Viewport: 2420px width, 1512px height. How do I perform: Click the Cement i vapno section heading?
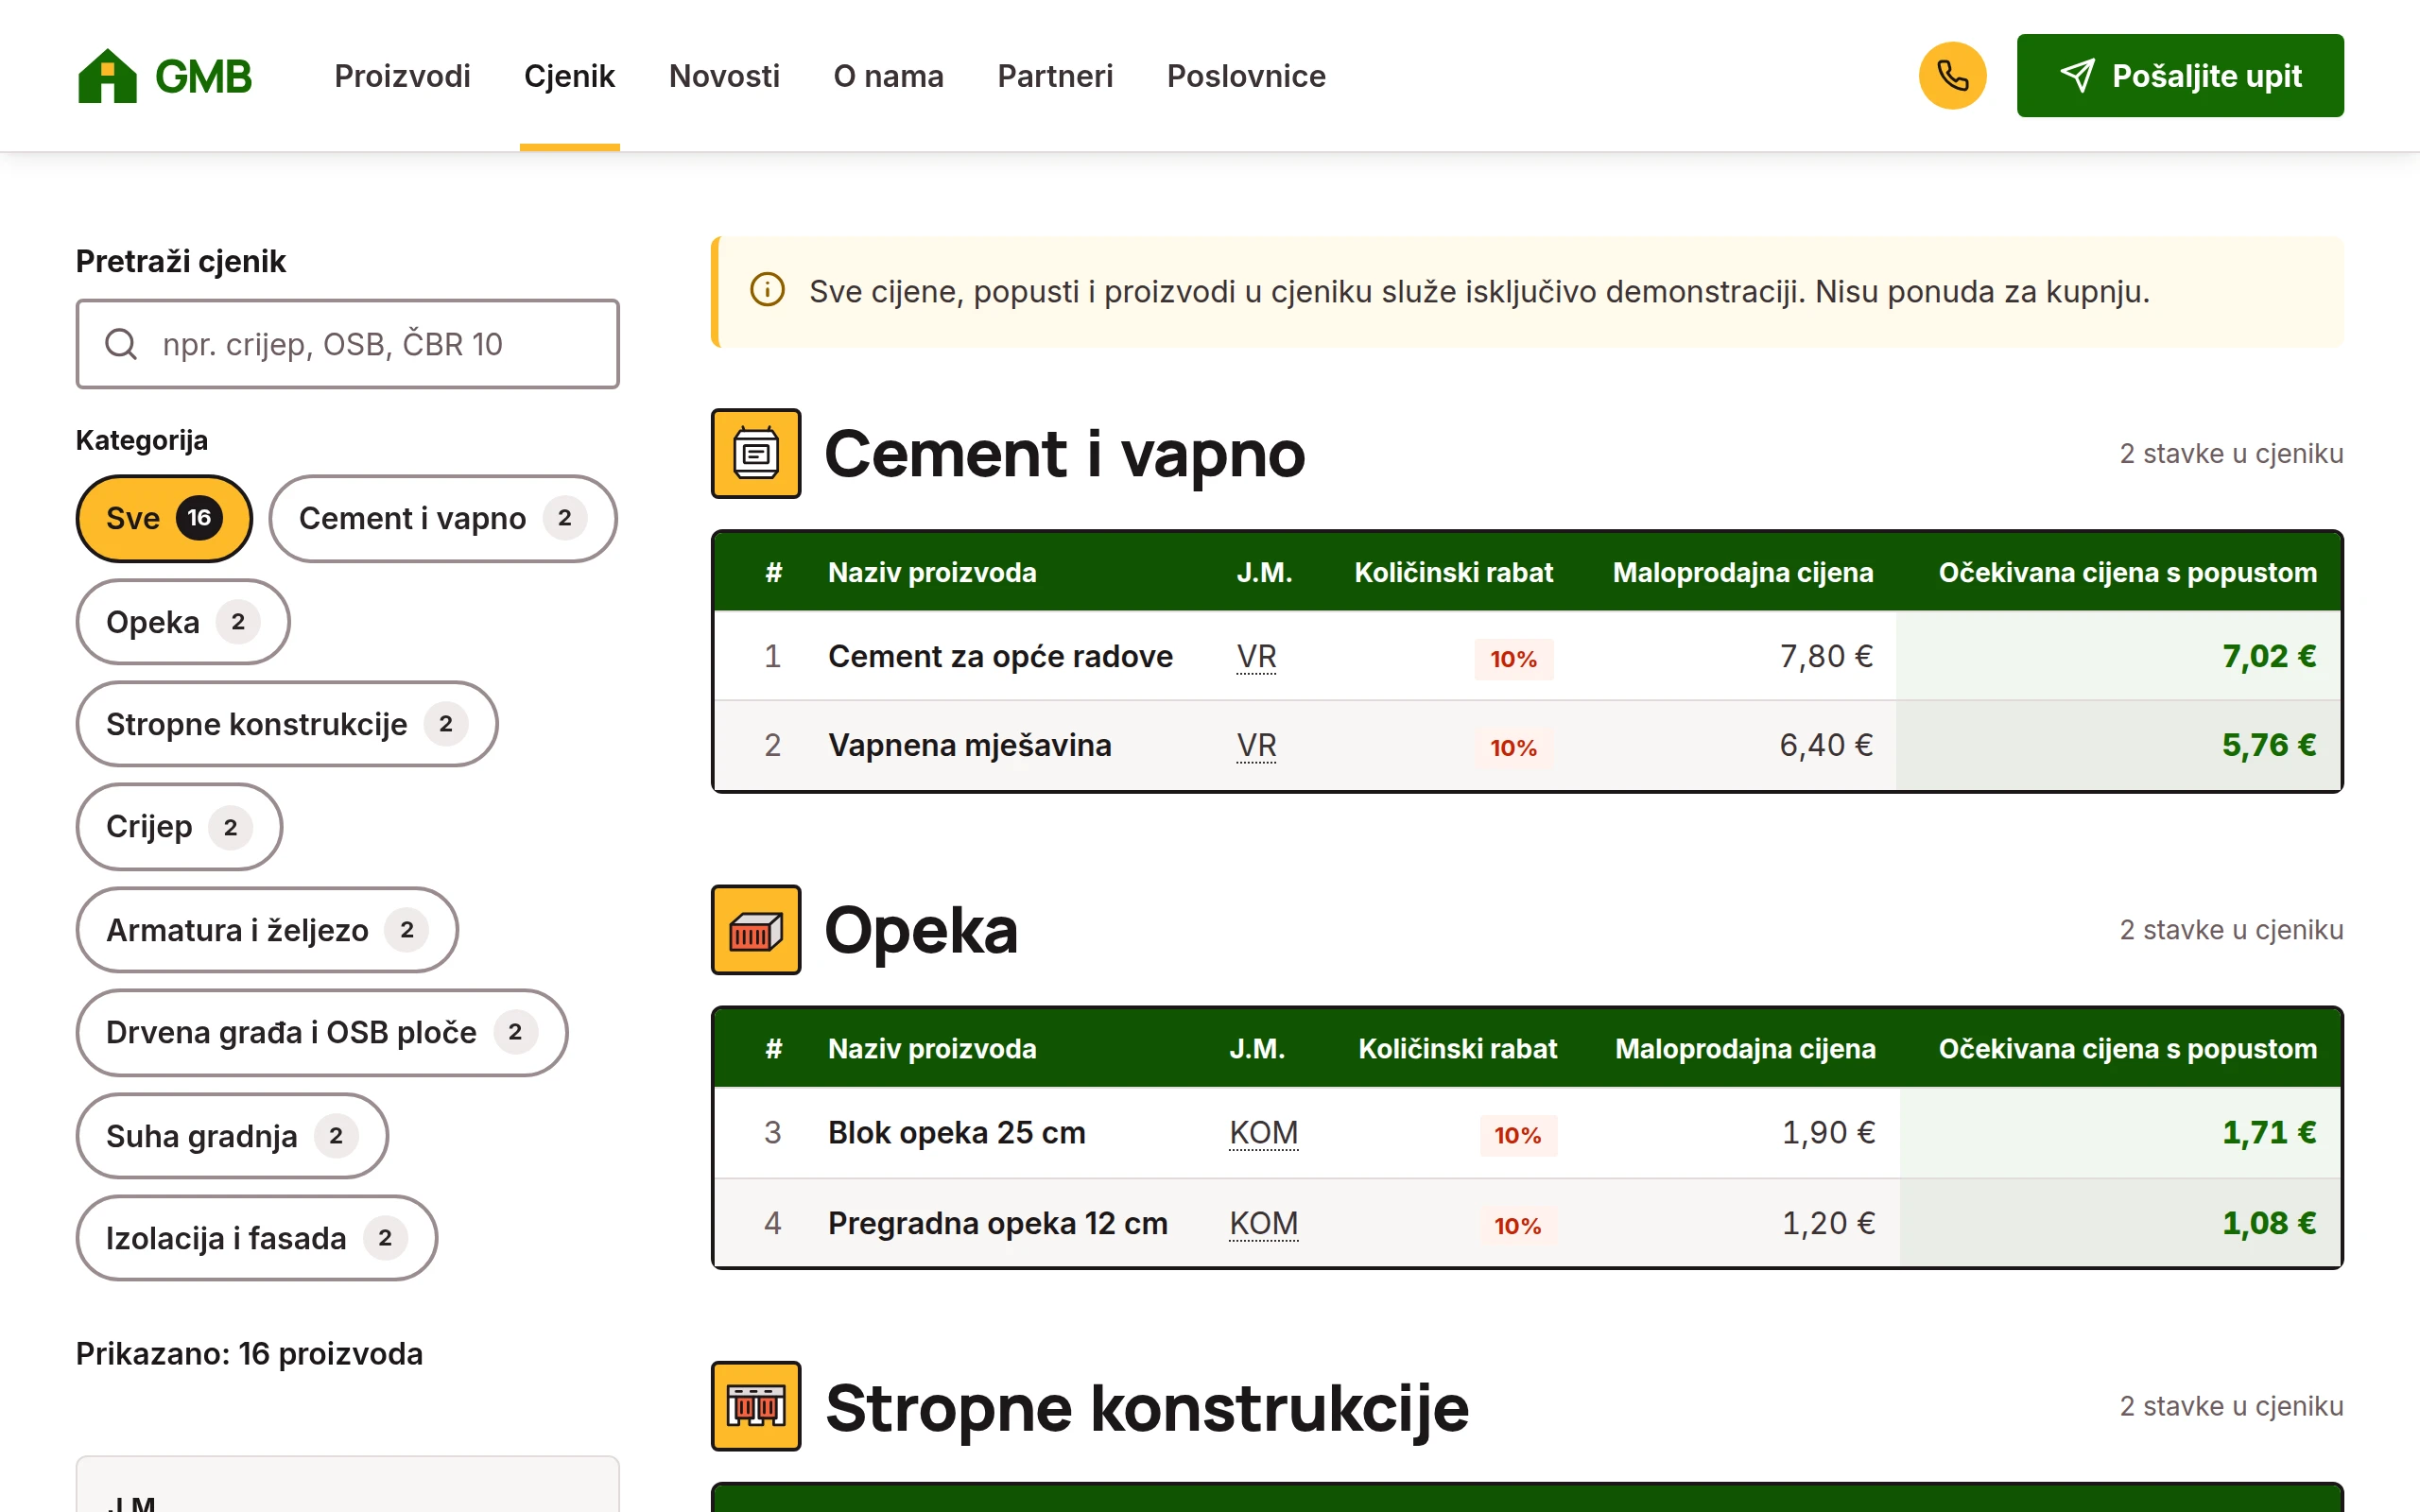[1065, 454]
